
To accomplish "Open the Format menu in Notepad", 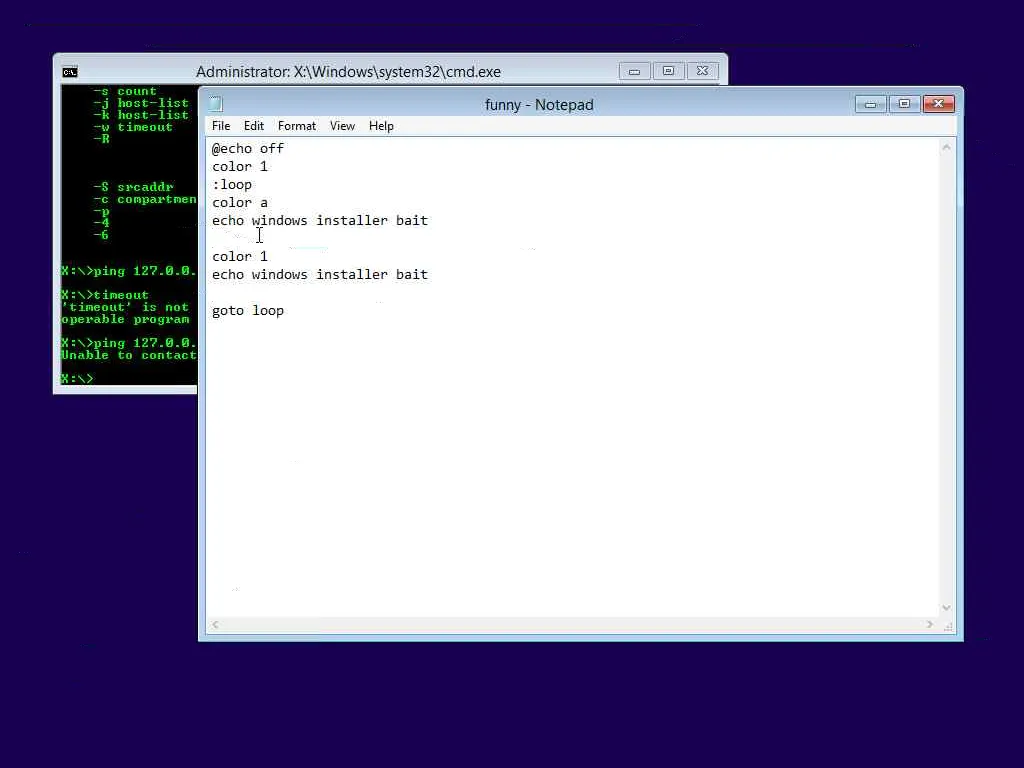I will 296,126.
